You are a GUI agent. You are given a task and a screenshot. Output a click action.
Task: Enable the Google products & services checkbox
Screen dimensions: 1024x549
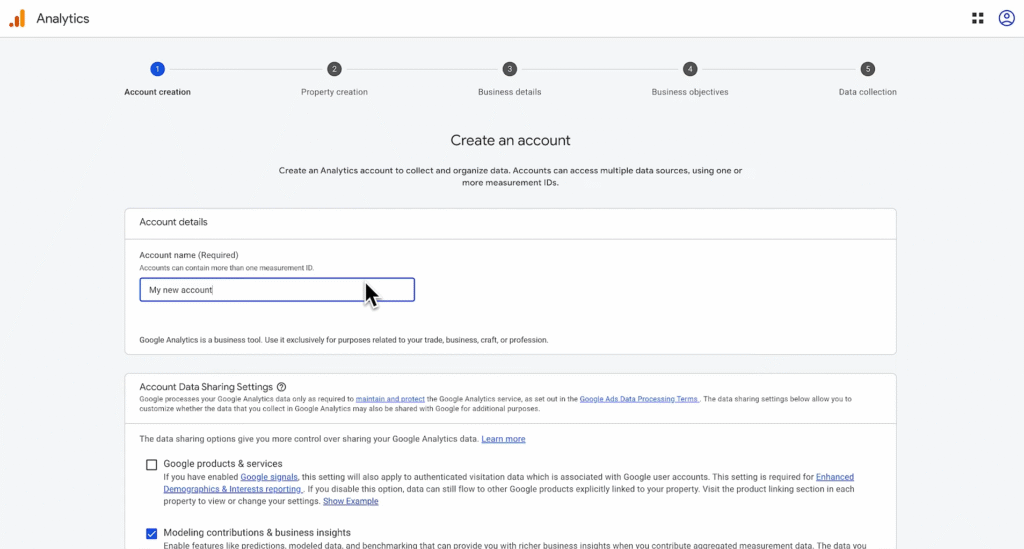click(152, 465)
